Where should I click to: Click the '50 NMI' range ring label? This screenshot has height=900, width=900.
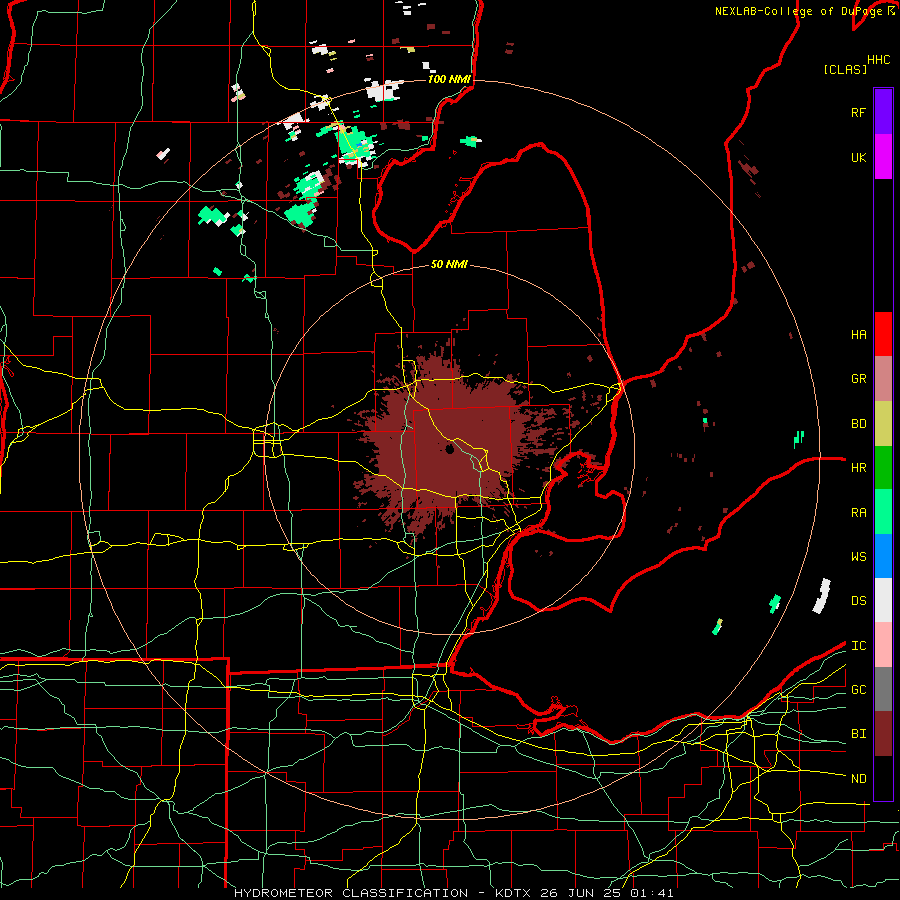pos(449,265)
